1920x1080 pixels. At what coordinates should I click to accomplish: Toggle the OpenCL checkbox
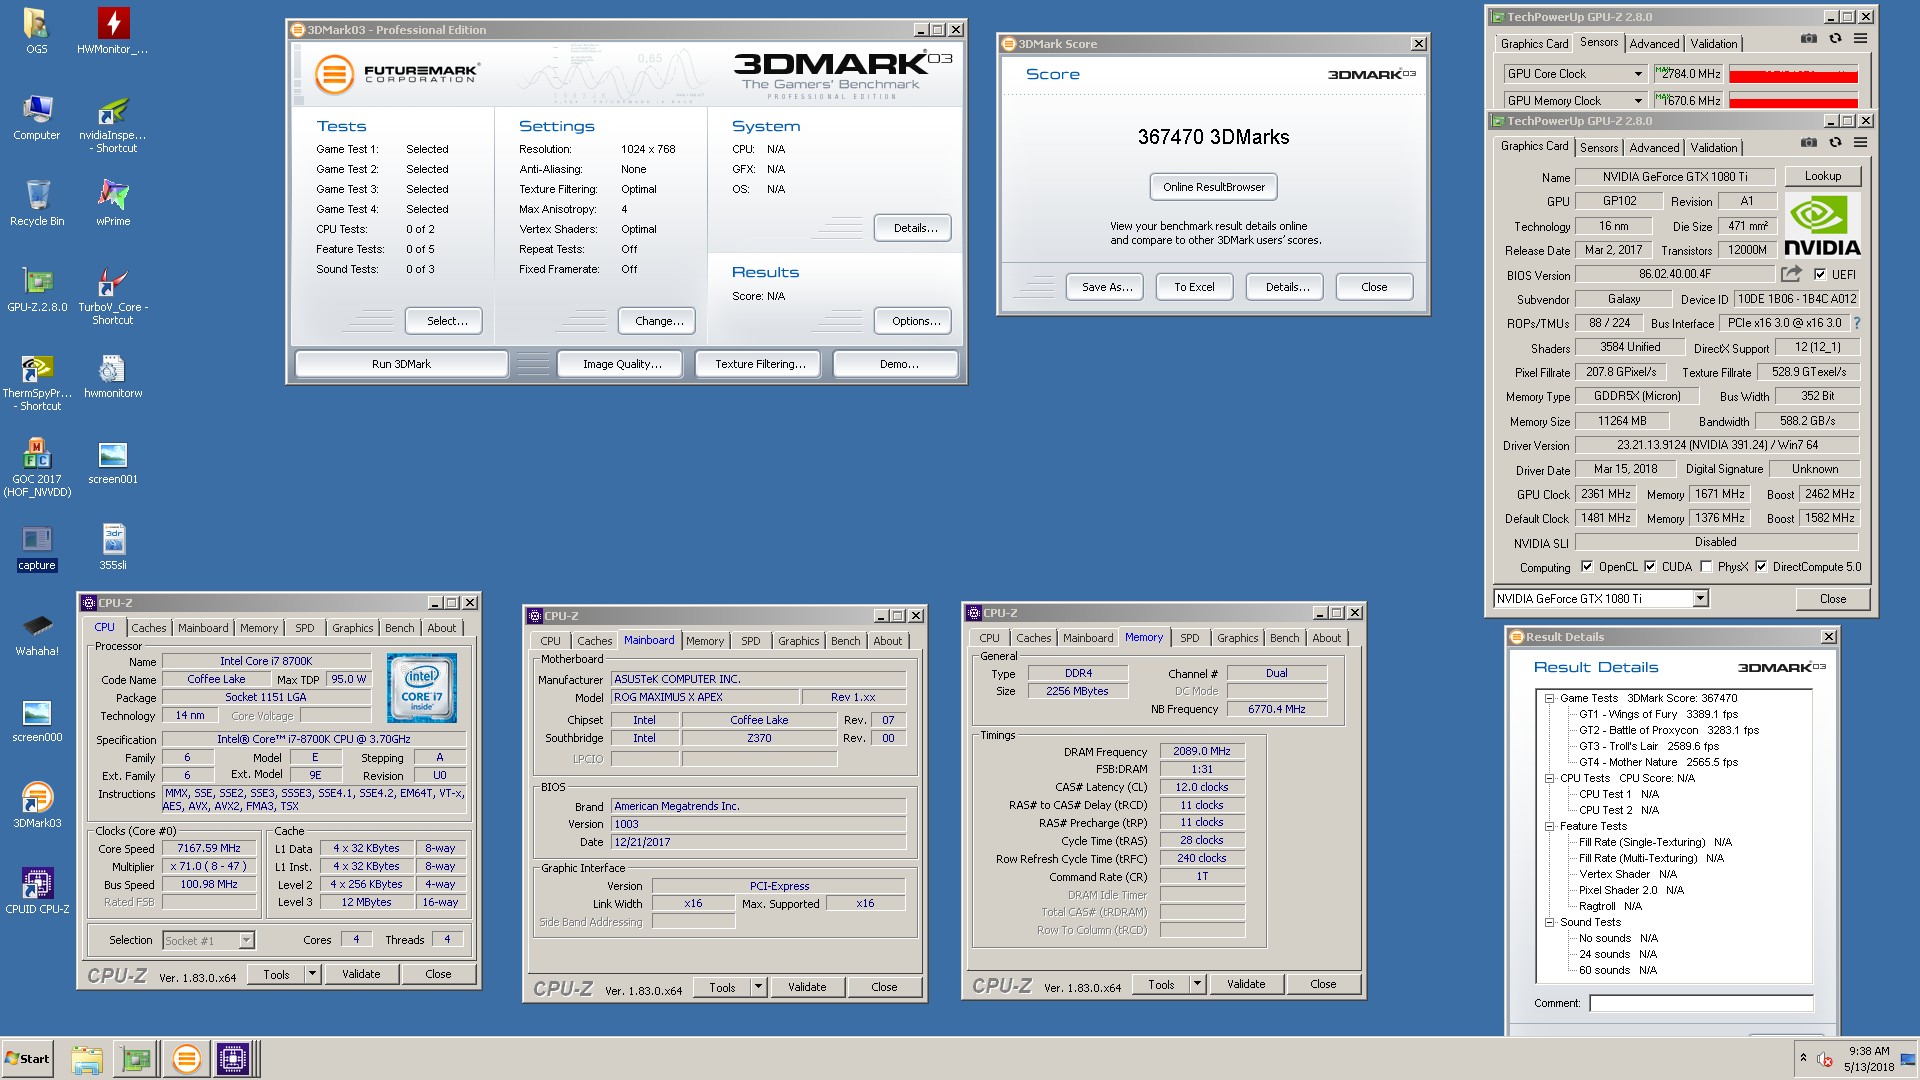[x=1586, y=566]
